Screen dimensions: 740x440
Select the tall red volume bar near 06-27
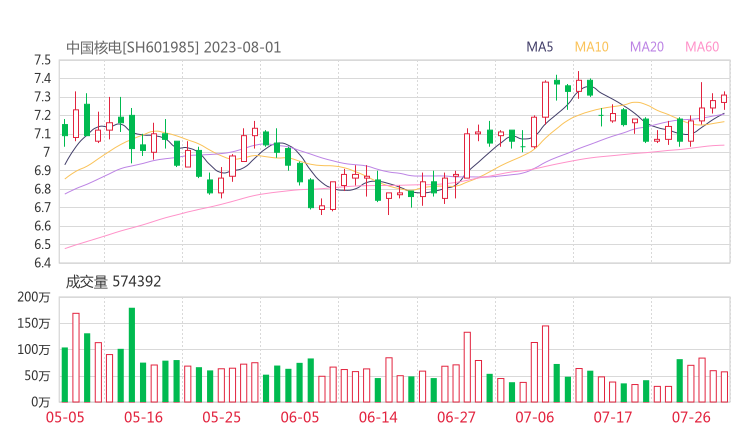tap(467, 367)
